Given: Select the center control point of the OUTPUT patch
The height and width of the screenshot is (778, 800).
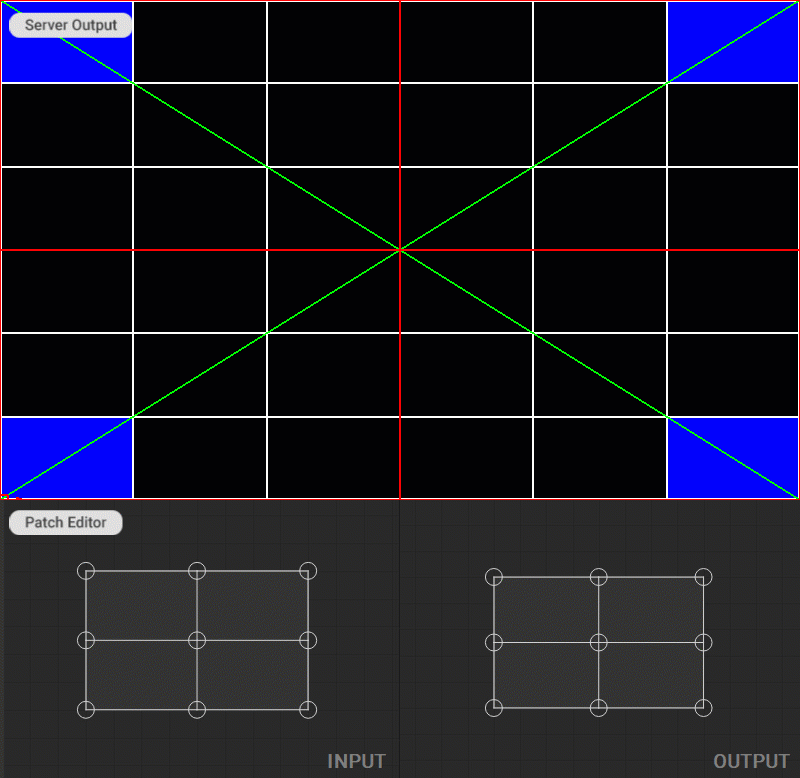Looking at the screenshot, I should (x=598, y=642).
